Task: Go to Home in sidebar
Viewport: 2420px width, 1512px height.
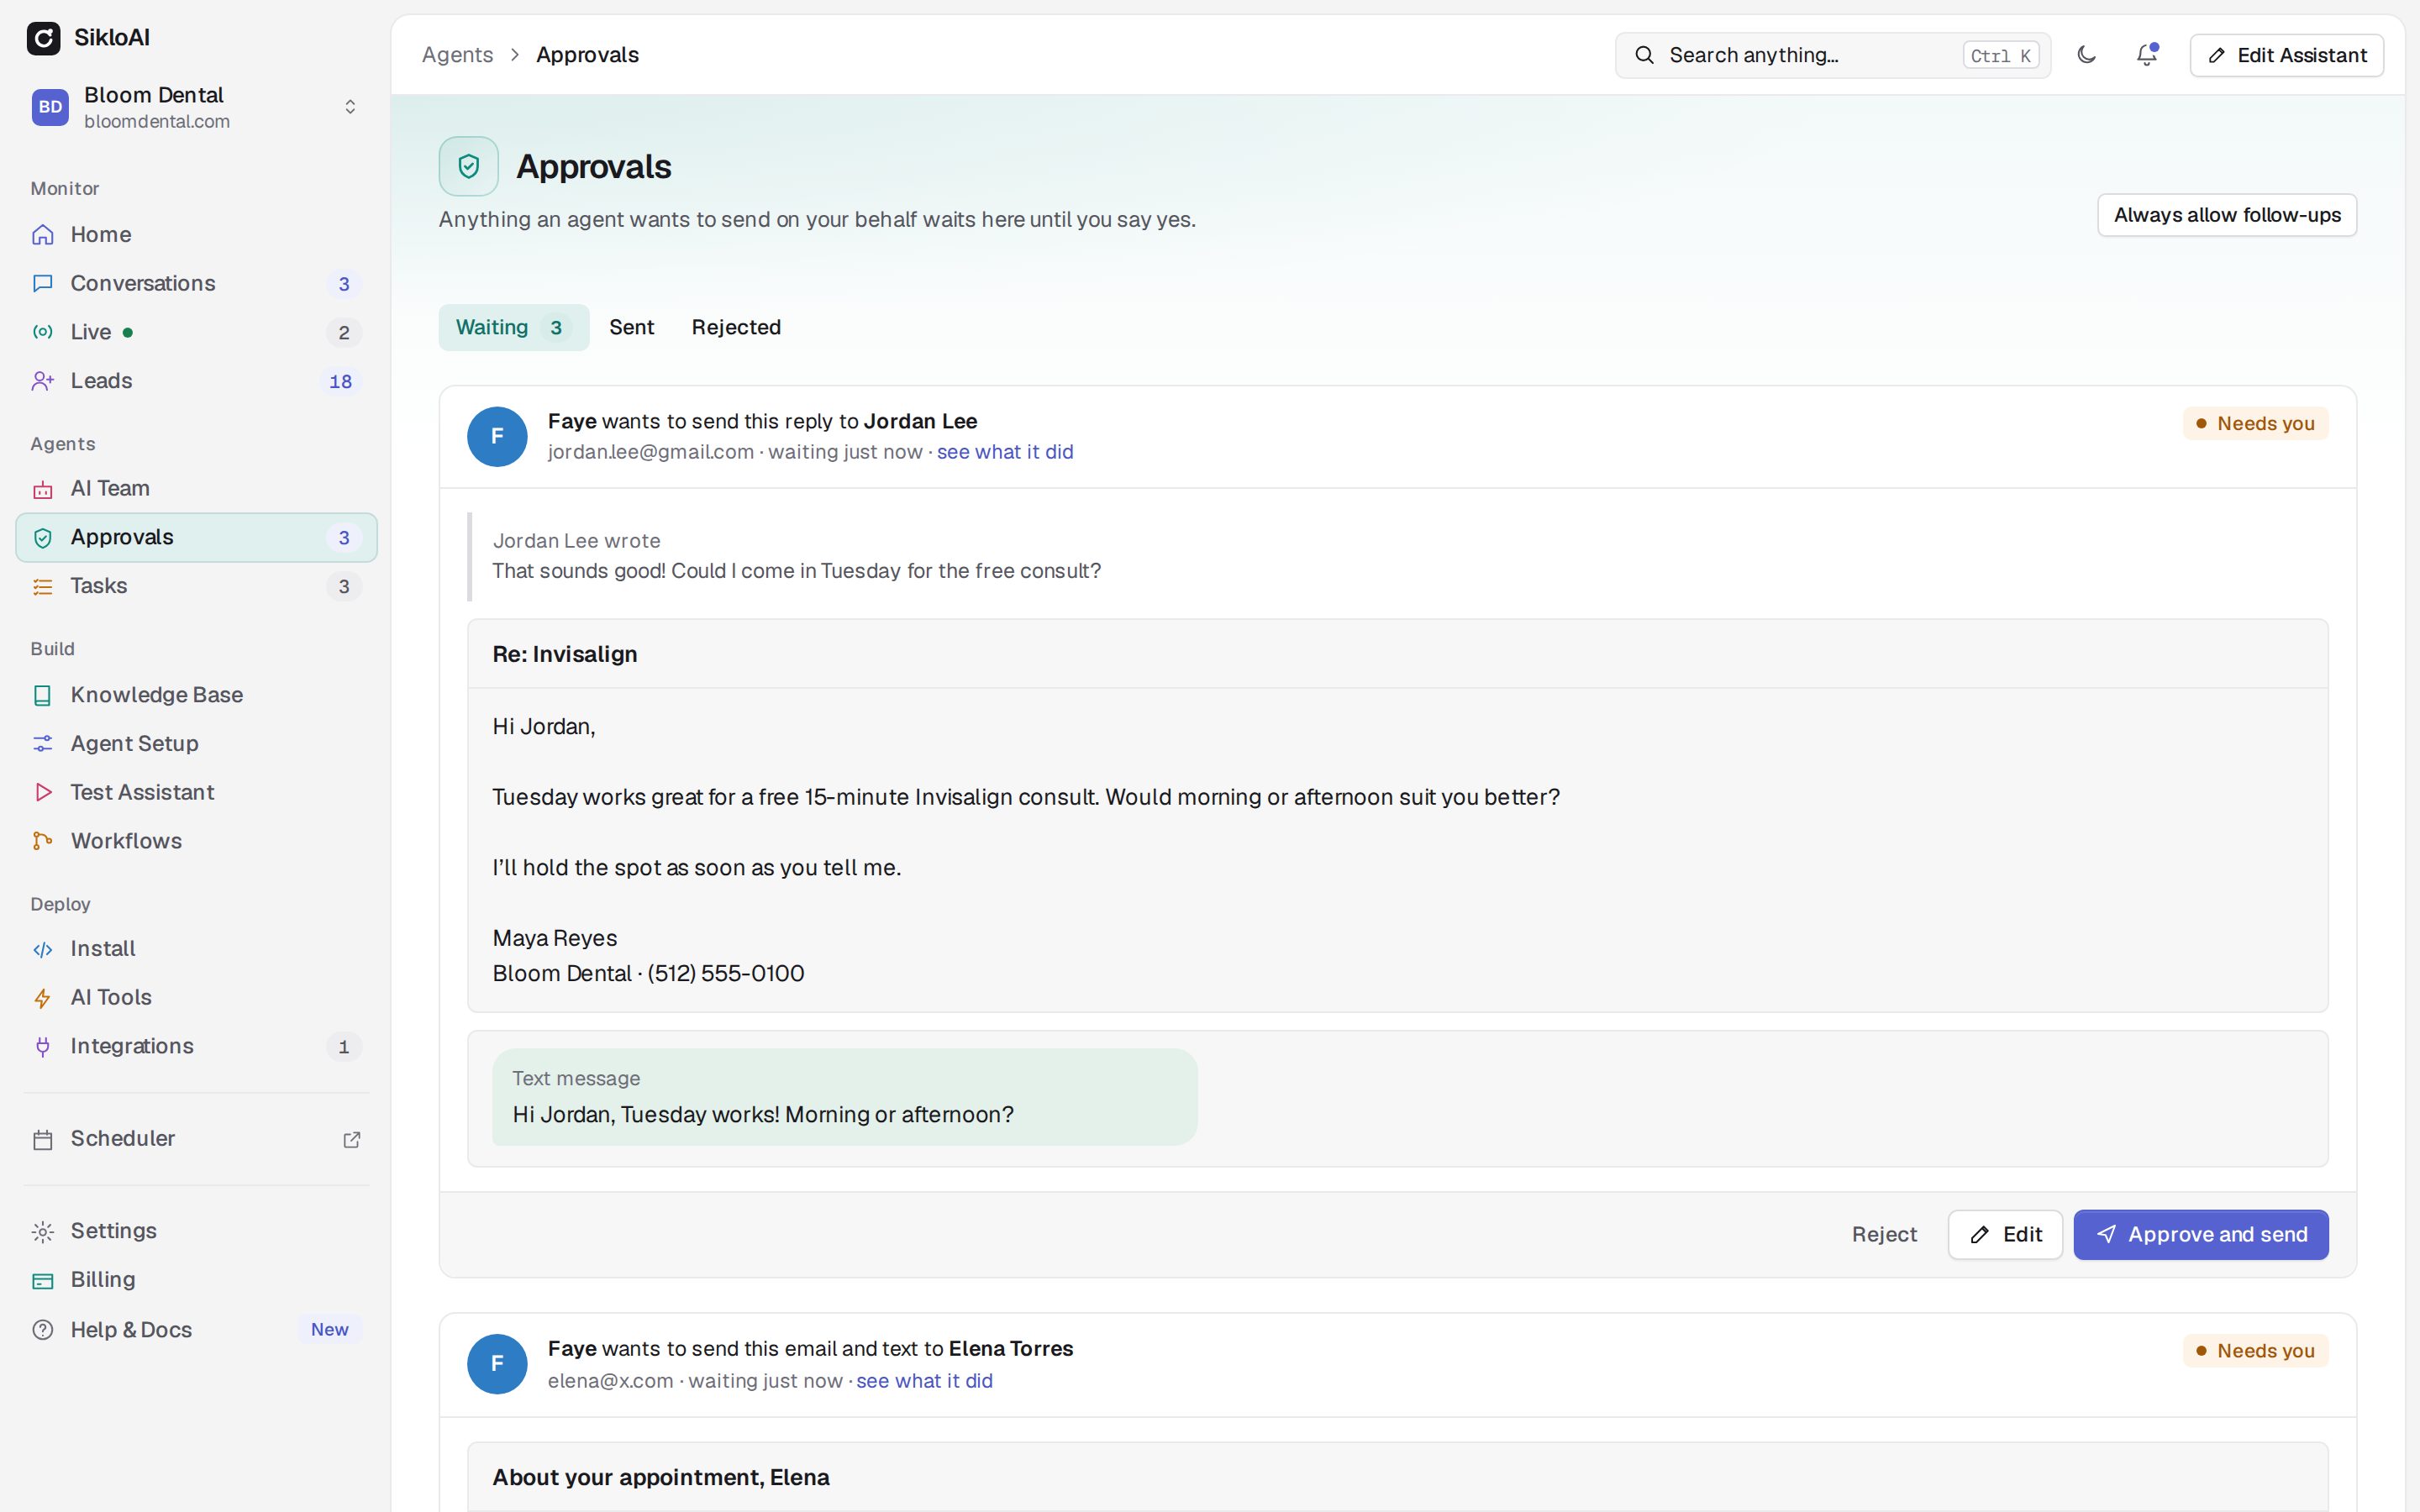Action: tap(196, 234)
